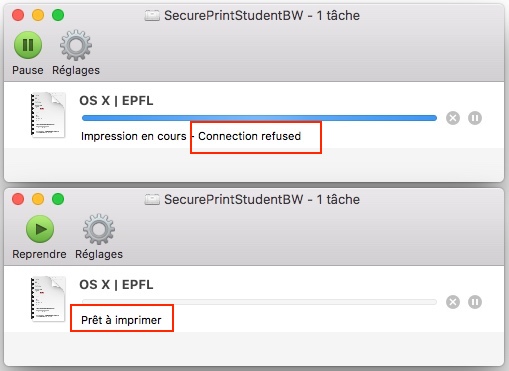
Task: Pause the printer queue in top window
Action: pyautogui.click(x=28, y=45)
